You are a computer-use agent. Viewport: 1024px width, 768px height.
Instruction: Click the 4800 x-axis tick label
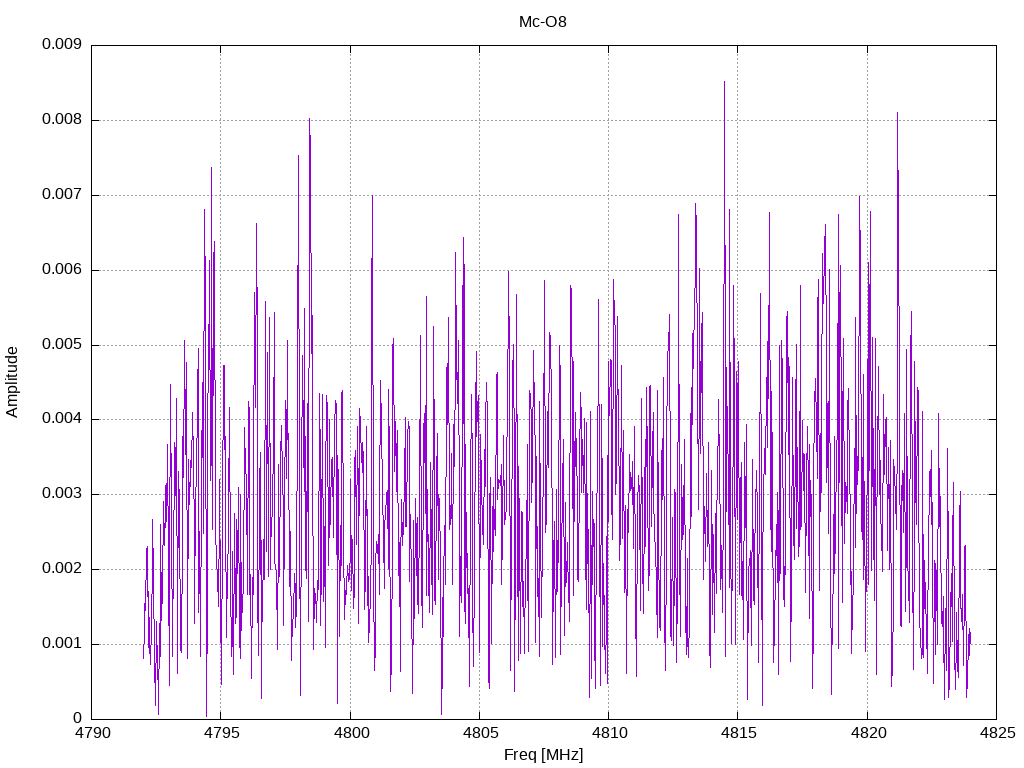click(351, 733)
